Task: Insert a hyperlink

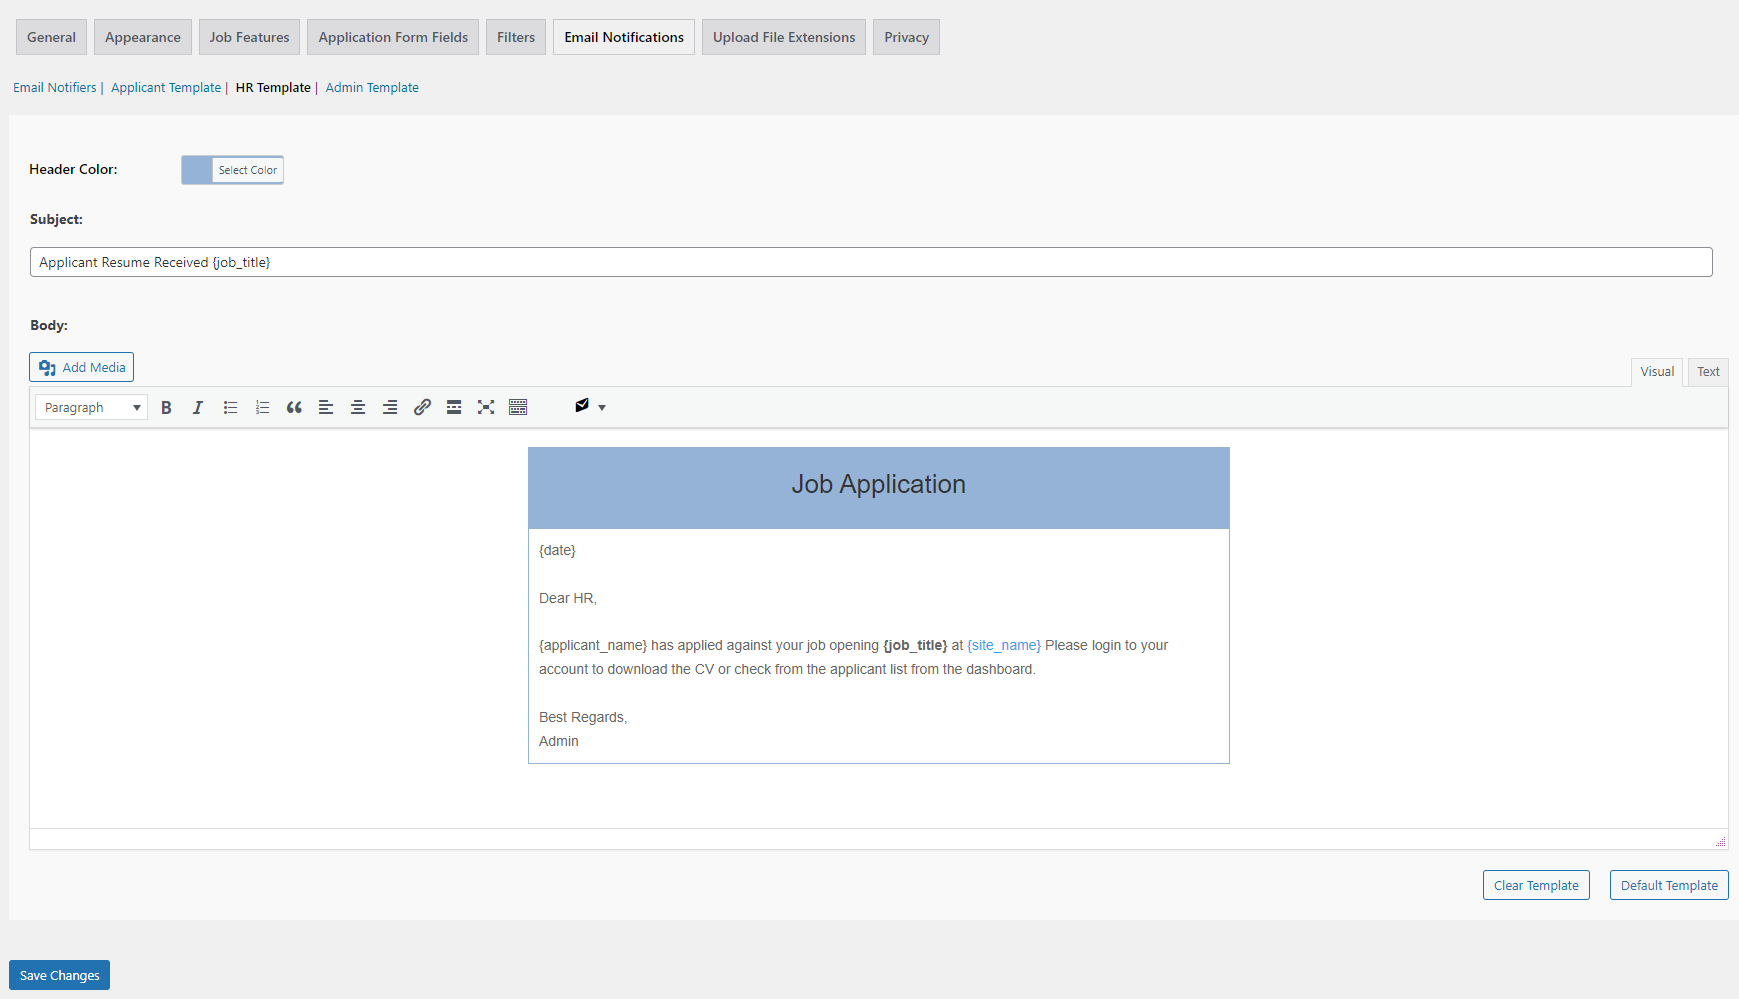Action: (422, 407)
